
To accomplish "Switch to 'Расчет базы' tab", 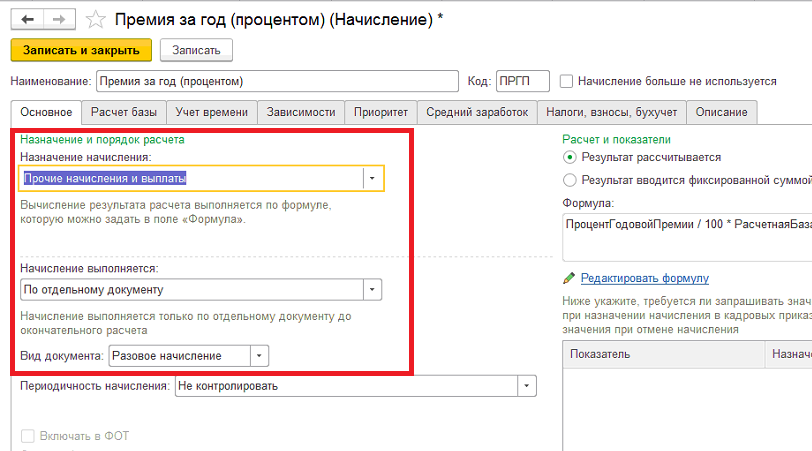I will [x=124, y=112].
